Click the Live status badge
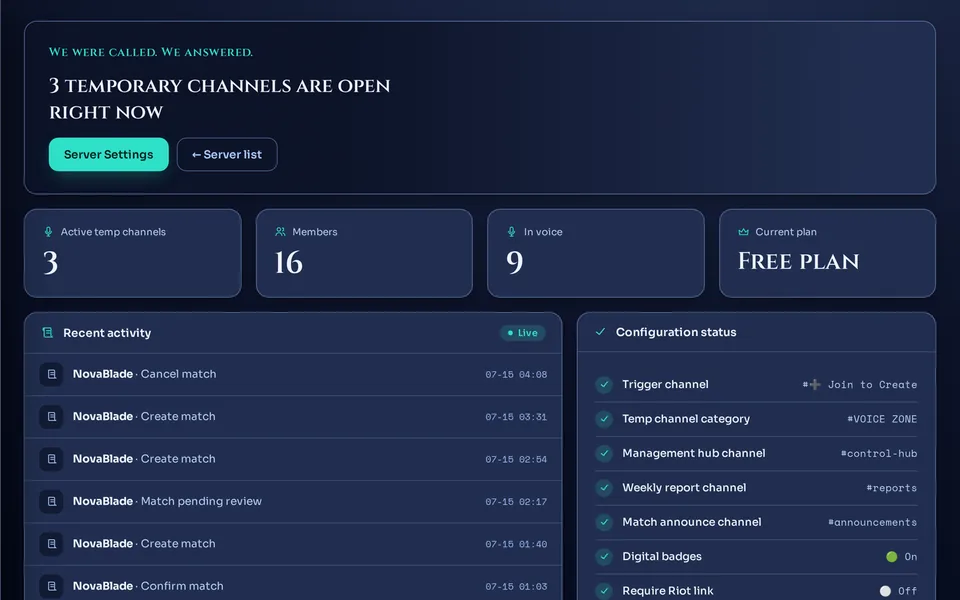 (x=523, y=332)
